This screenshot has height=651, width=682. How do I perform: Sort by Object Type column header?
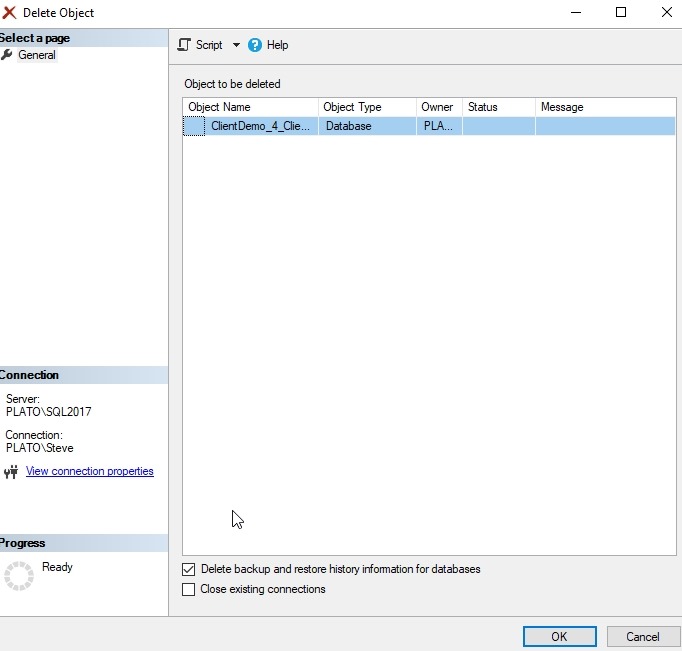point(366,107)
